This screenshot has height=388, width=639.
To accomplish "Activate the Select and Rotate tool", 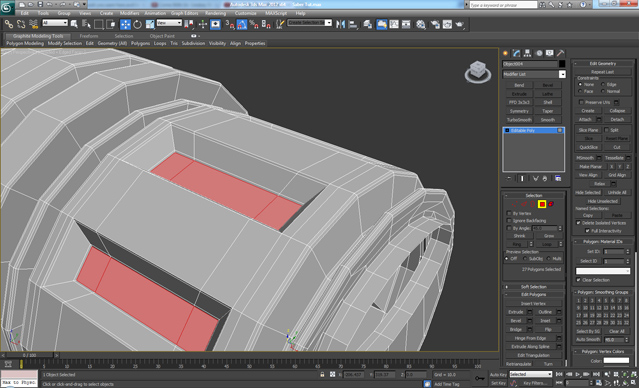I will (x=137, y=24).
